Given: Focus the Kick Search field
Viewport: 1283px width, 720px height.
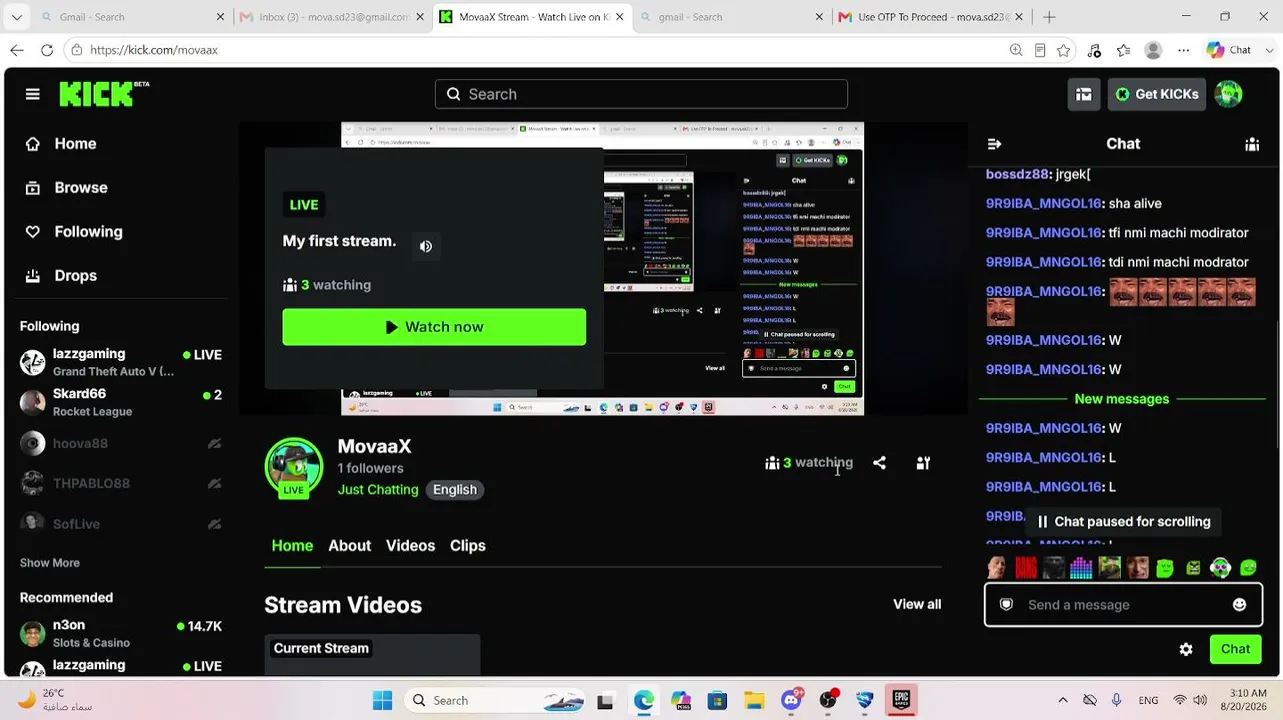Looking at the screenshot, I should point(641,94).
